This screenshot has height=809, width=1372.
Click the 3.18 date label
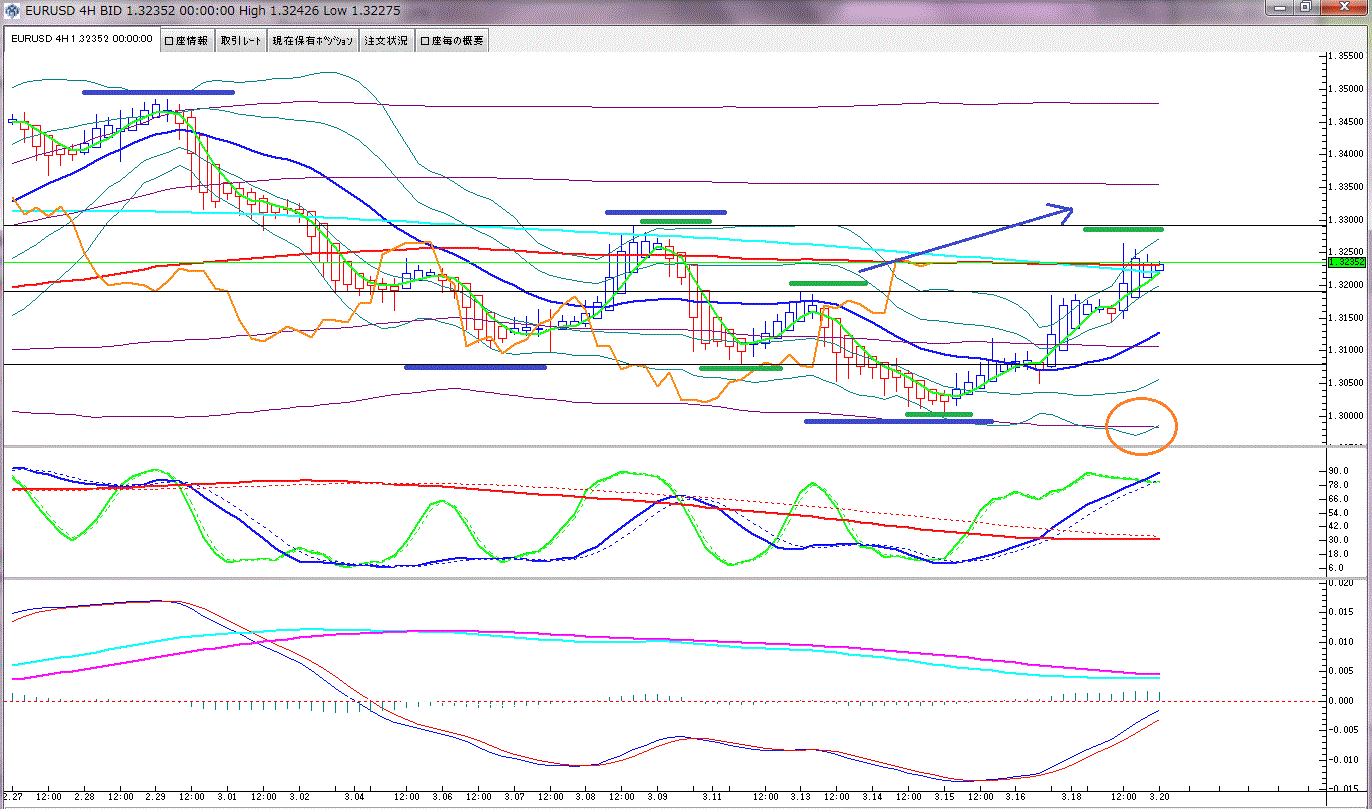(1070, 798)
